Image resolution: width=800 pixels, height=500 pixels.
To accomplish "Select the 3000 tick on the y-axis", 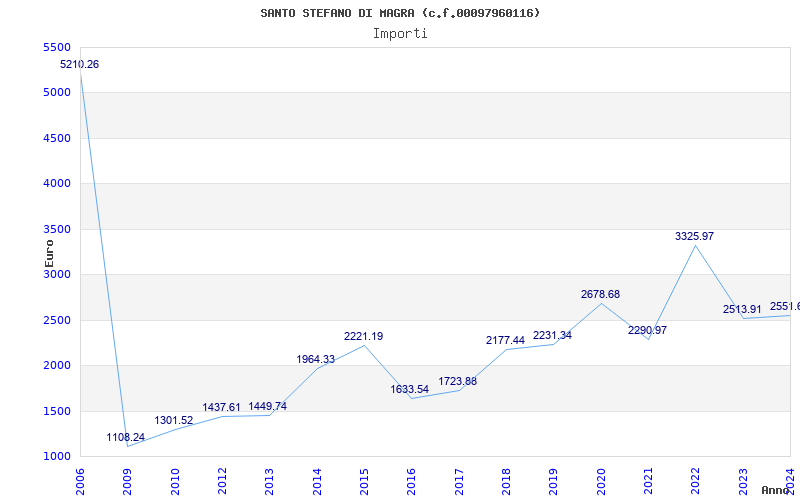I will (x=58, y=274).
